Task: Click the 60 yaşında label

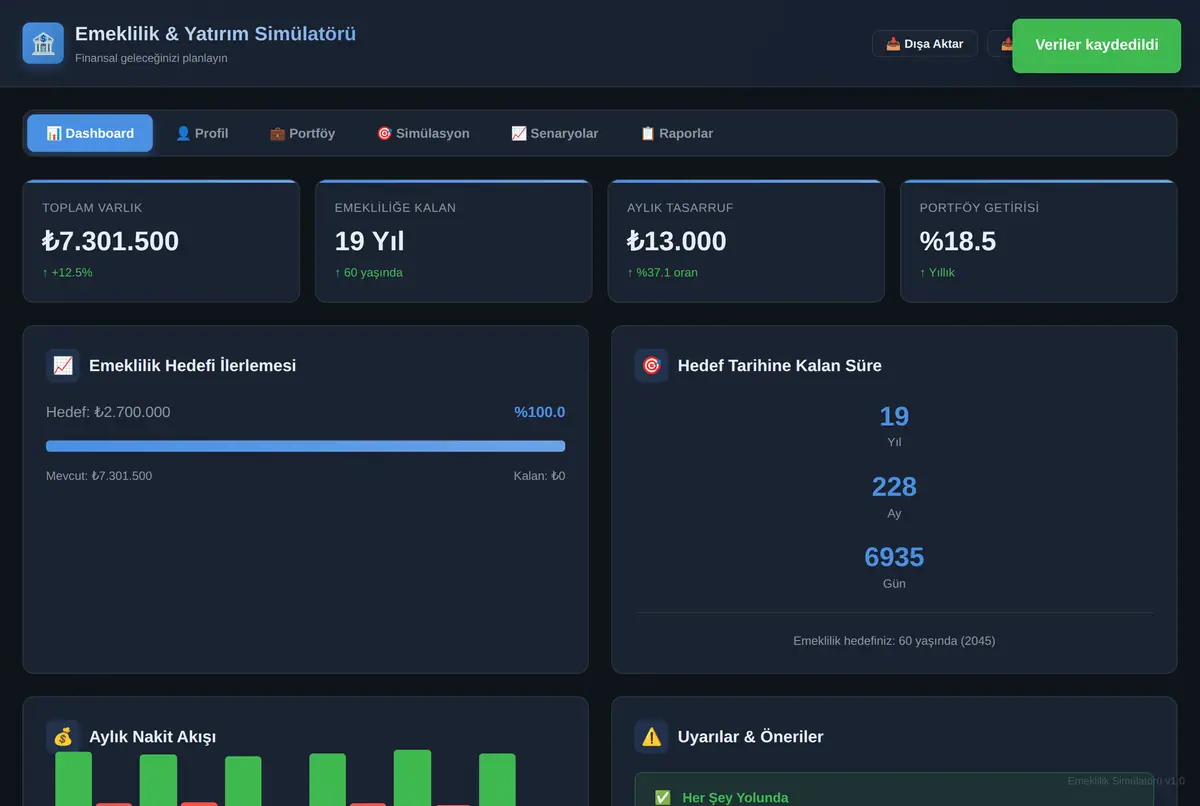Action: (x=369, y=272)
